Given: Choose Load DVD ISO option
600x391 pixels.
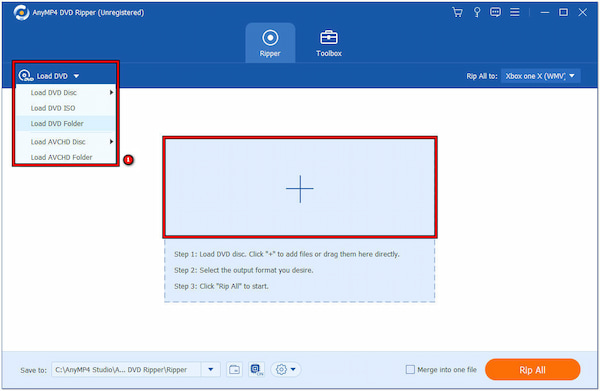Looking at the screenshot, I should coord(65,108).
